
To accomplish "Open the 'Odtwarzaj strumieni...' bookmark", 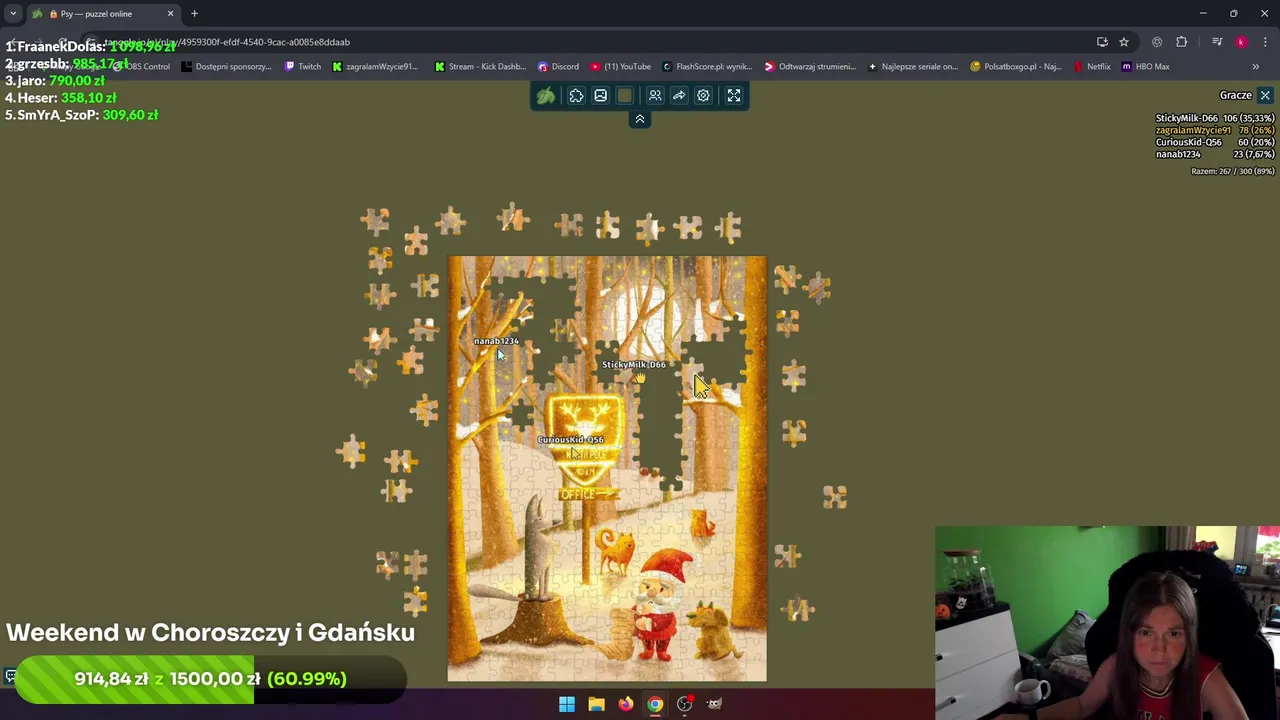I will pos(810,67).
